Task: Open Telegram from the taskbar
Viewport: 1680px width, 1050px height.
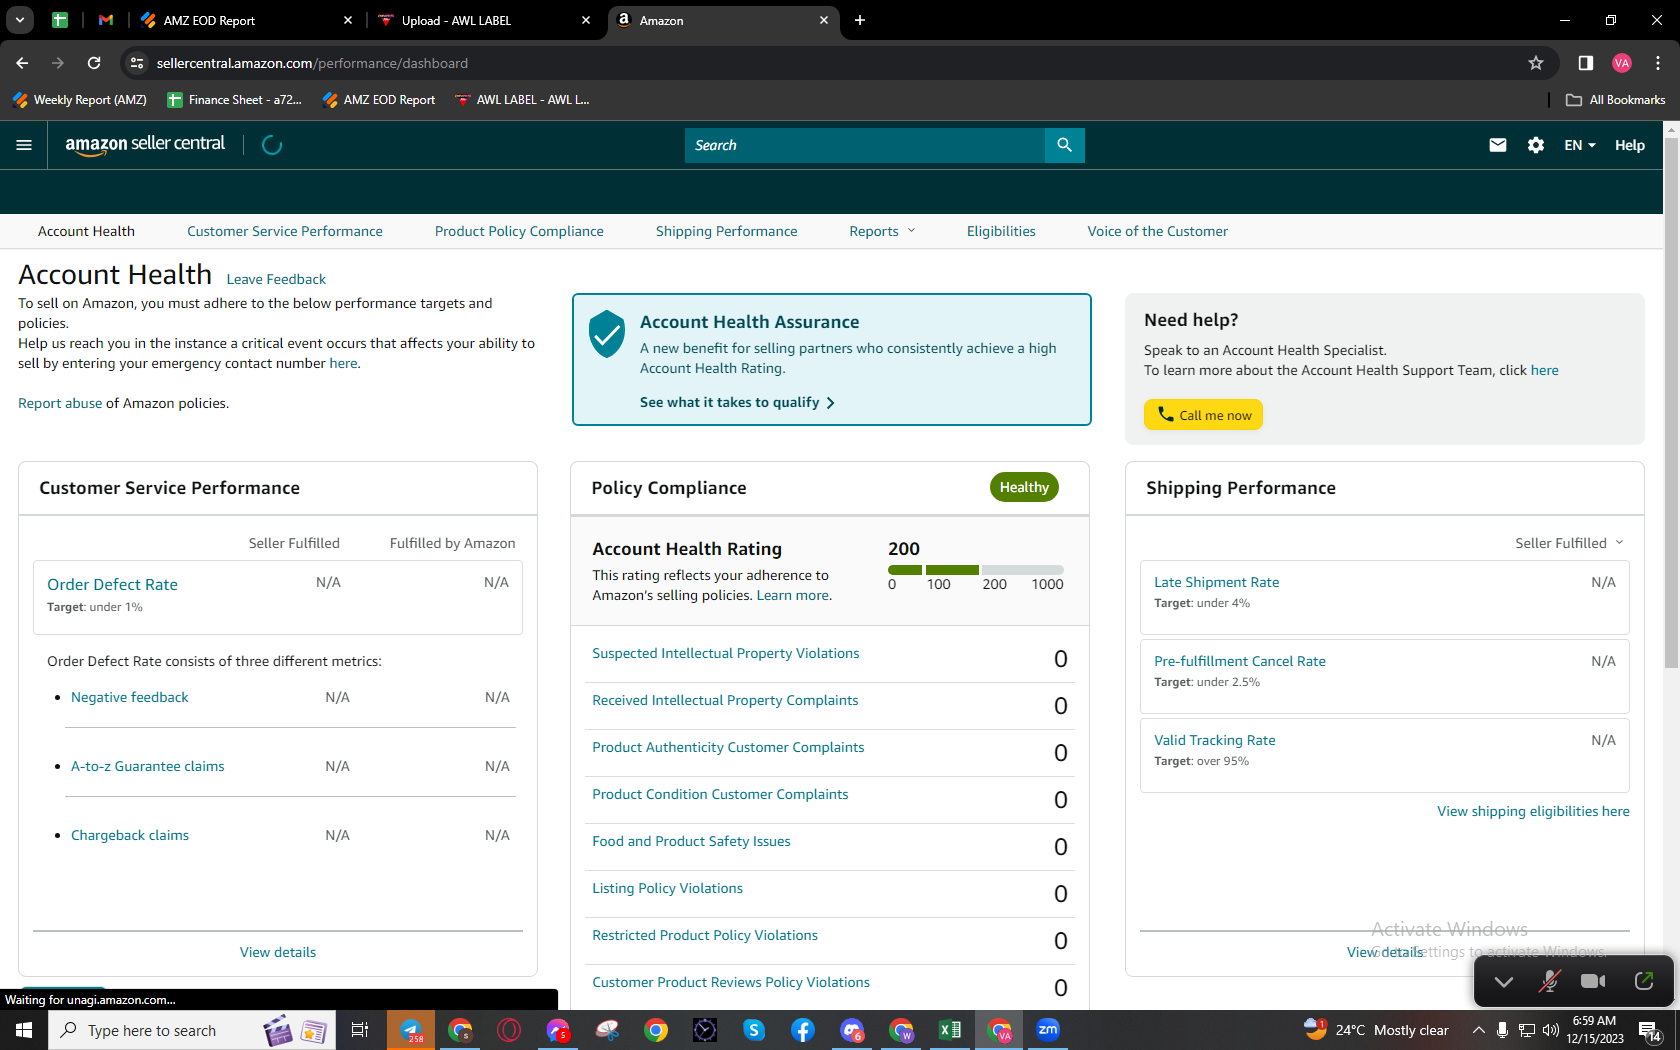Action: point(411,1030)
